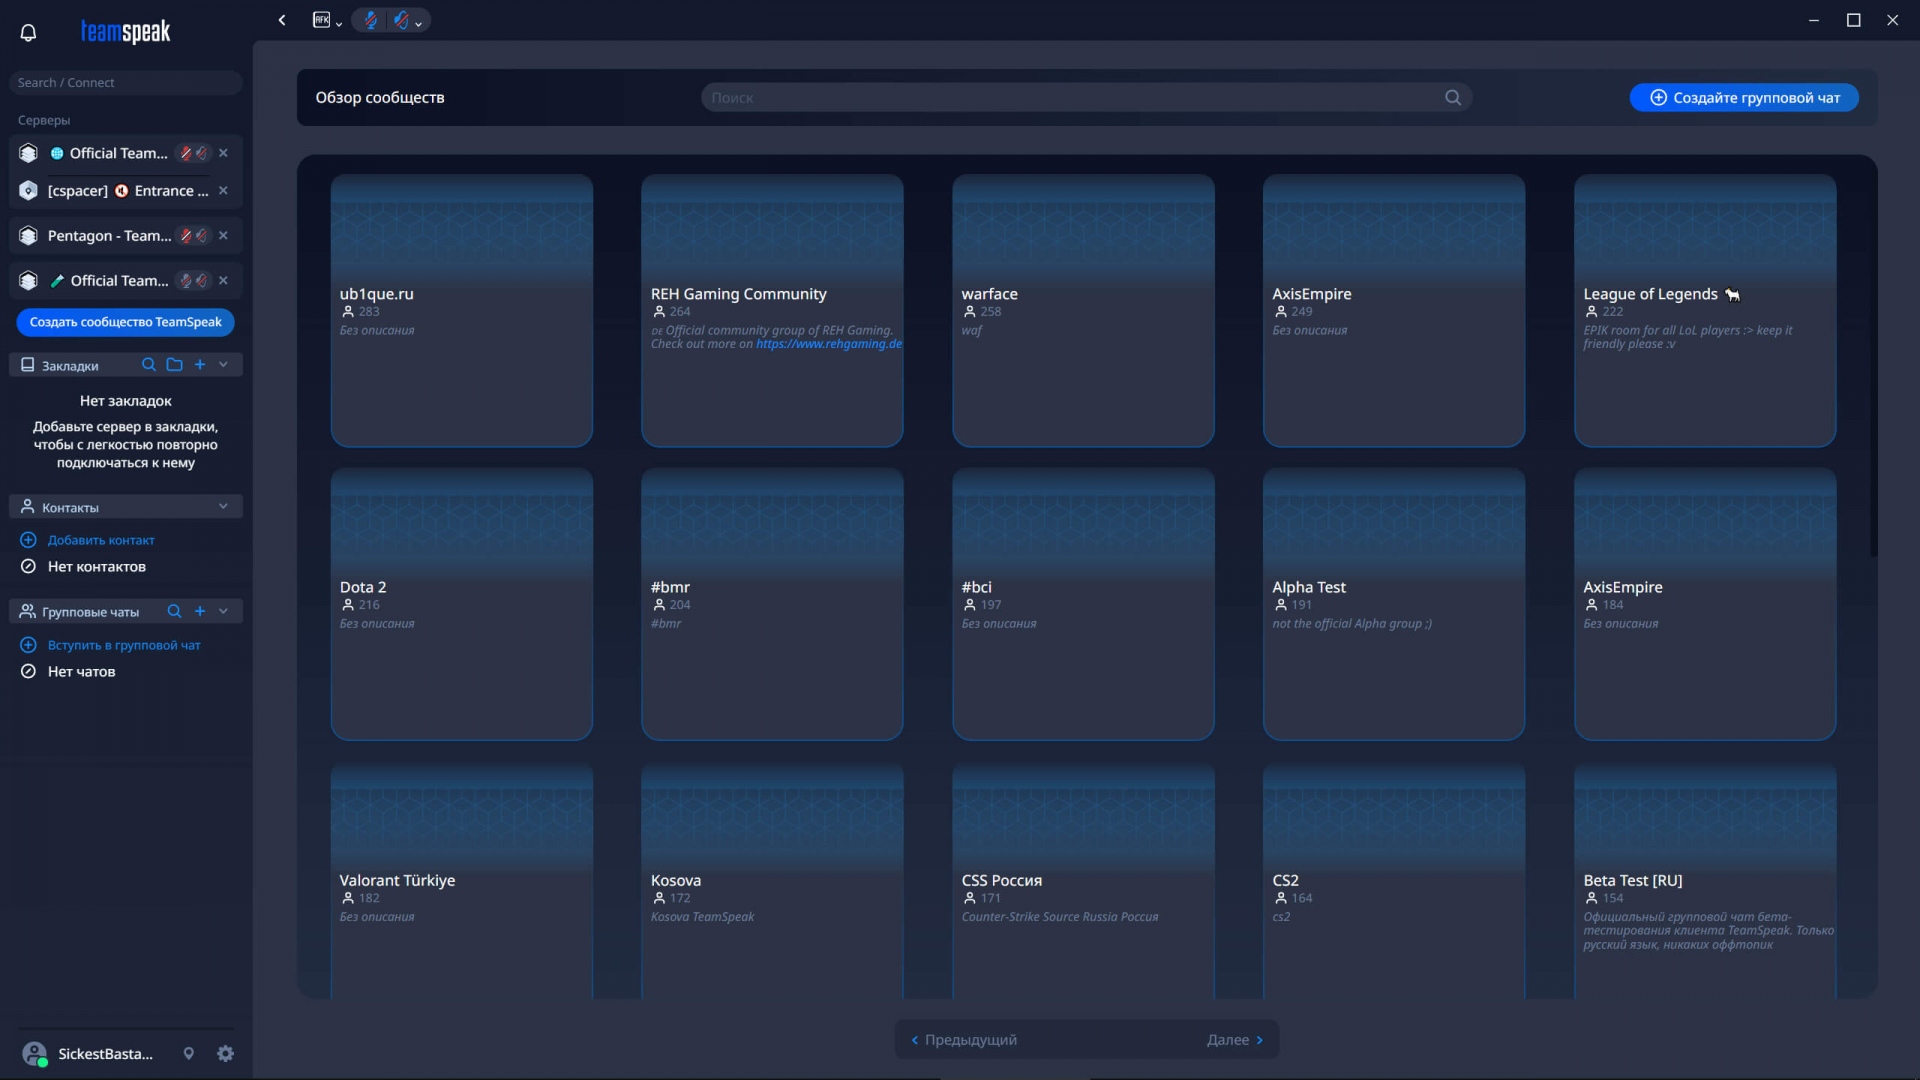Screen dimensions: 1920x1080
Task: Click the Закладки book icon
Action: (x=28, y=365)
